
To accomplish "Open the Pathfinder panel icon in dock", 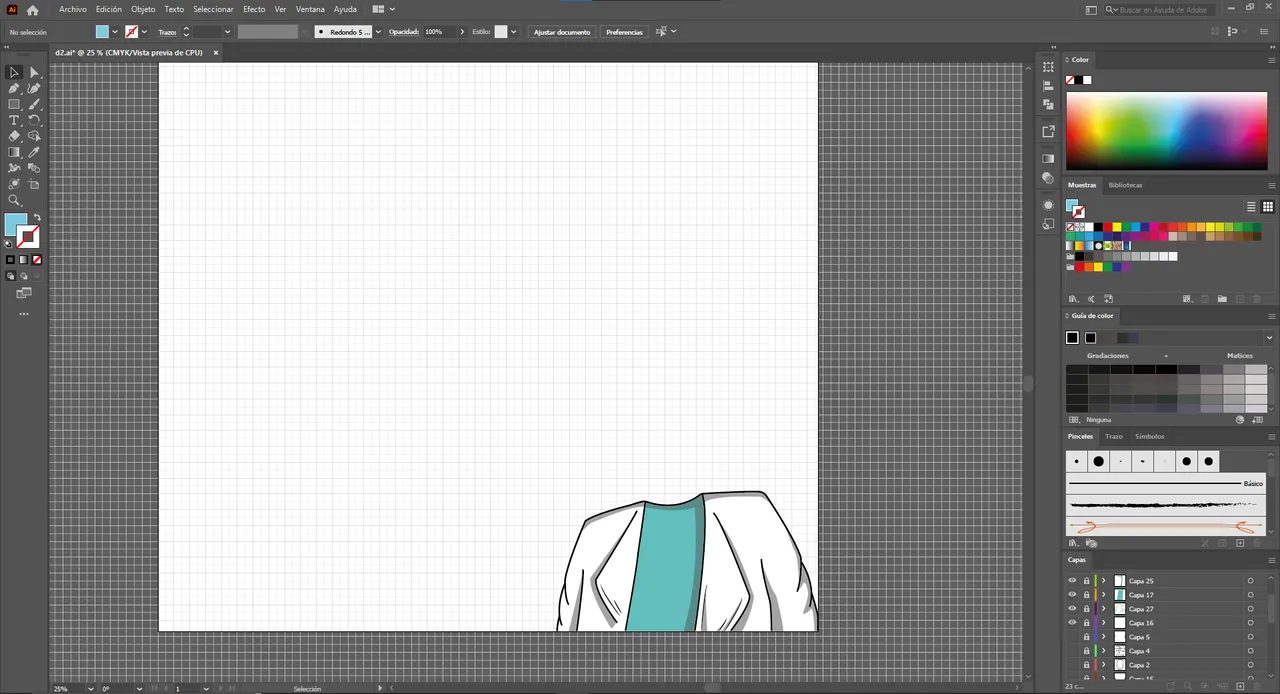I will click(x=1048, y=104).
